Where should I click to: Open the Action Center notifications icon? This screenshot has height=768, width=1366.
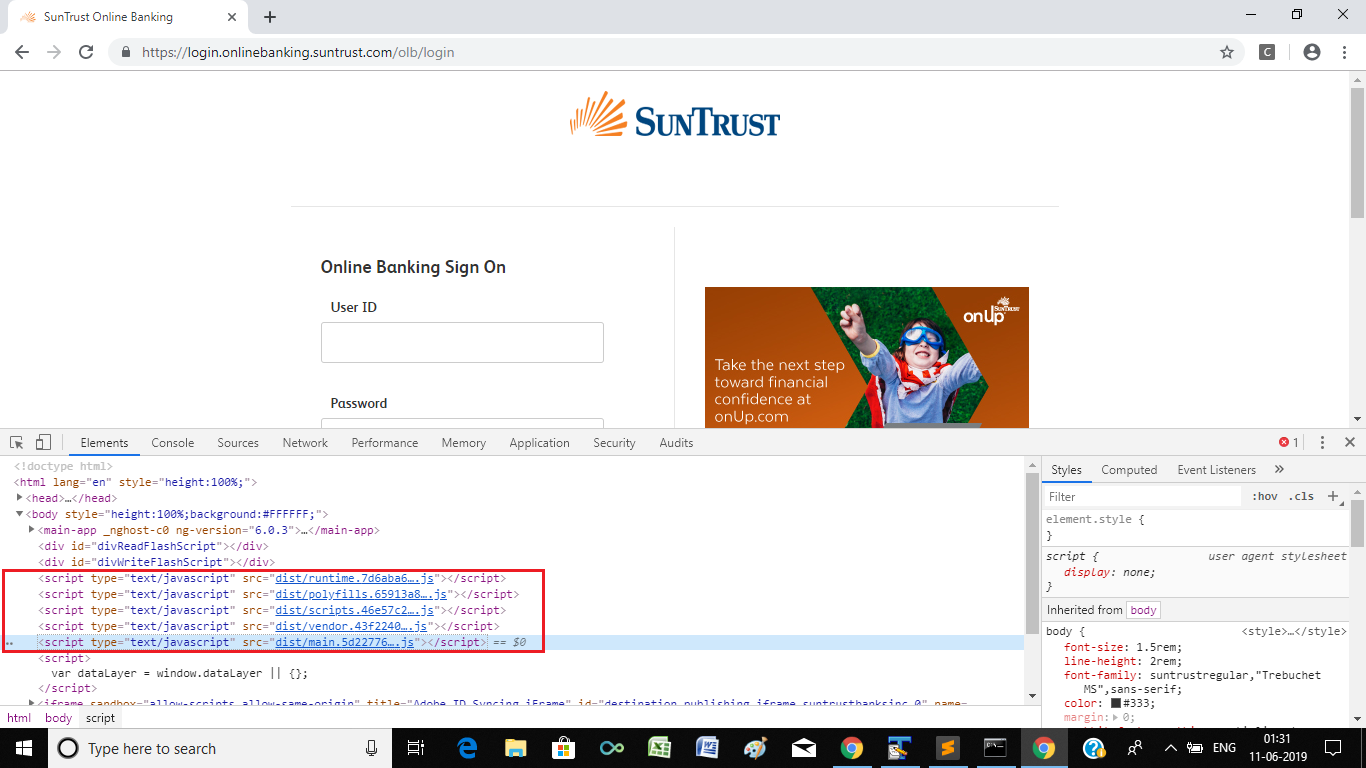pos(1332,748)
